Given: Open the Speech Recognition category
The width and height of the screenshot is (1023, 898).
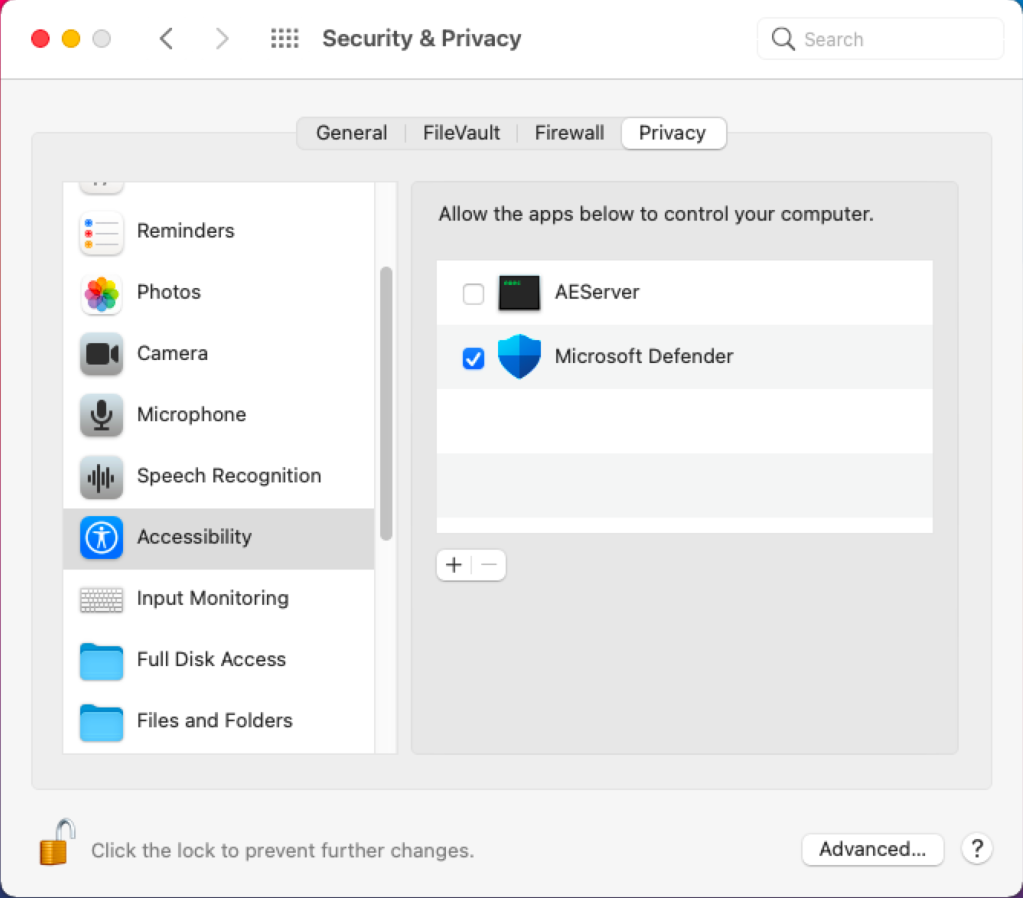Looking at the screenshot, I should 219,476.
